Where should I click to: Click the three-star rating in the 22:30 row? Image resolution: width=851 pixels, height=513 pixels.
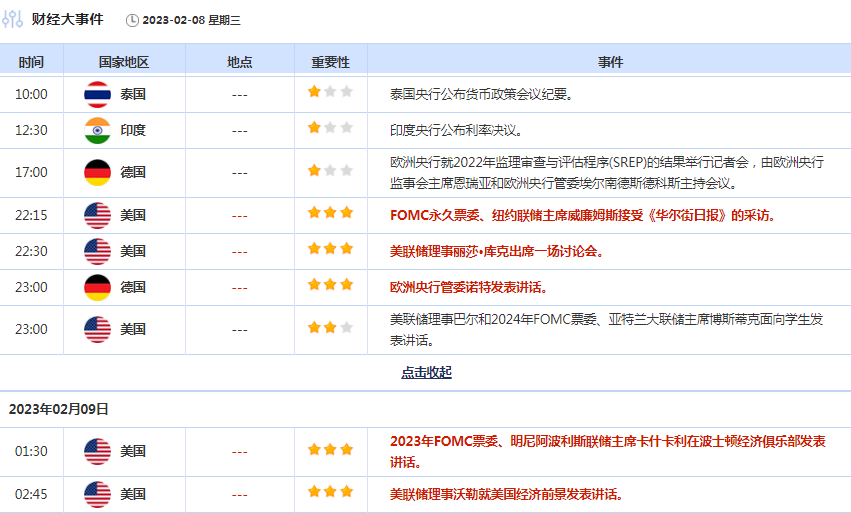(x=330, y=249)
